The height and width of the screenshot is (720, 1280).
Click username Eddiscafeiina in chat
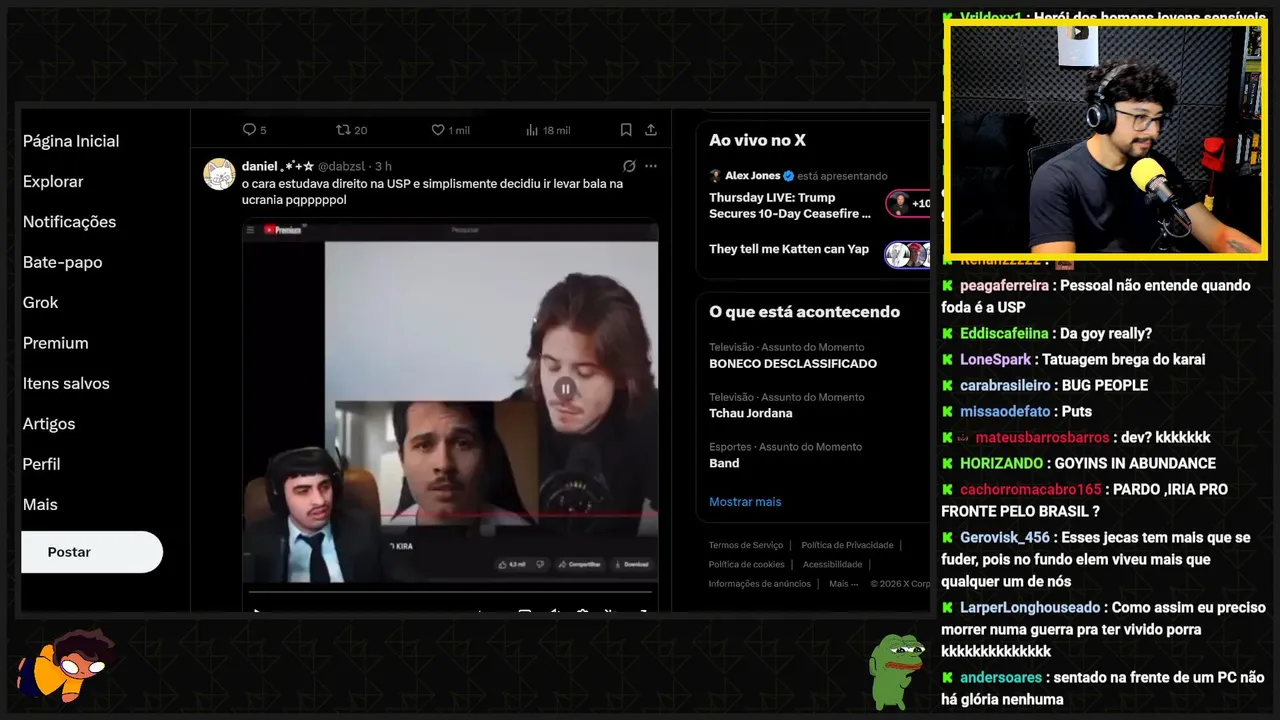1004,333
